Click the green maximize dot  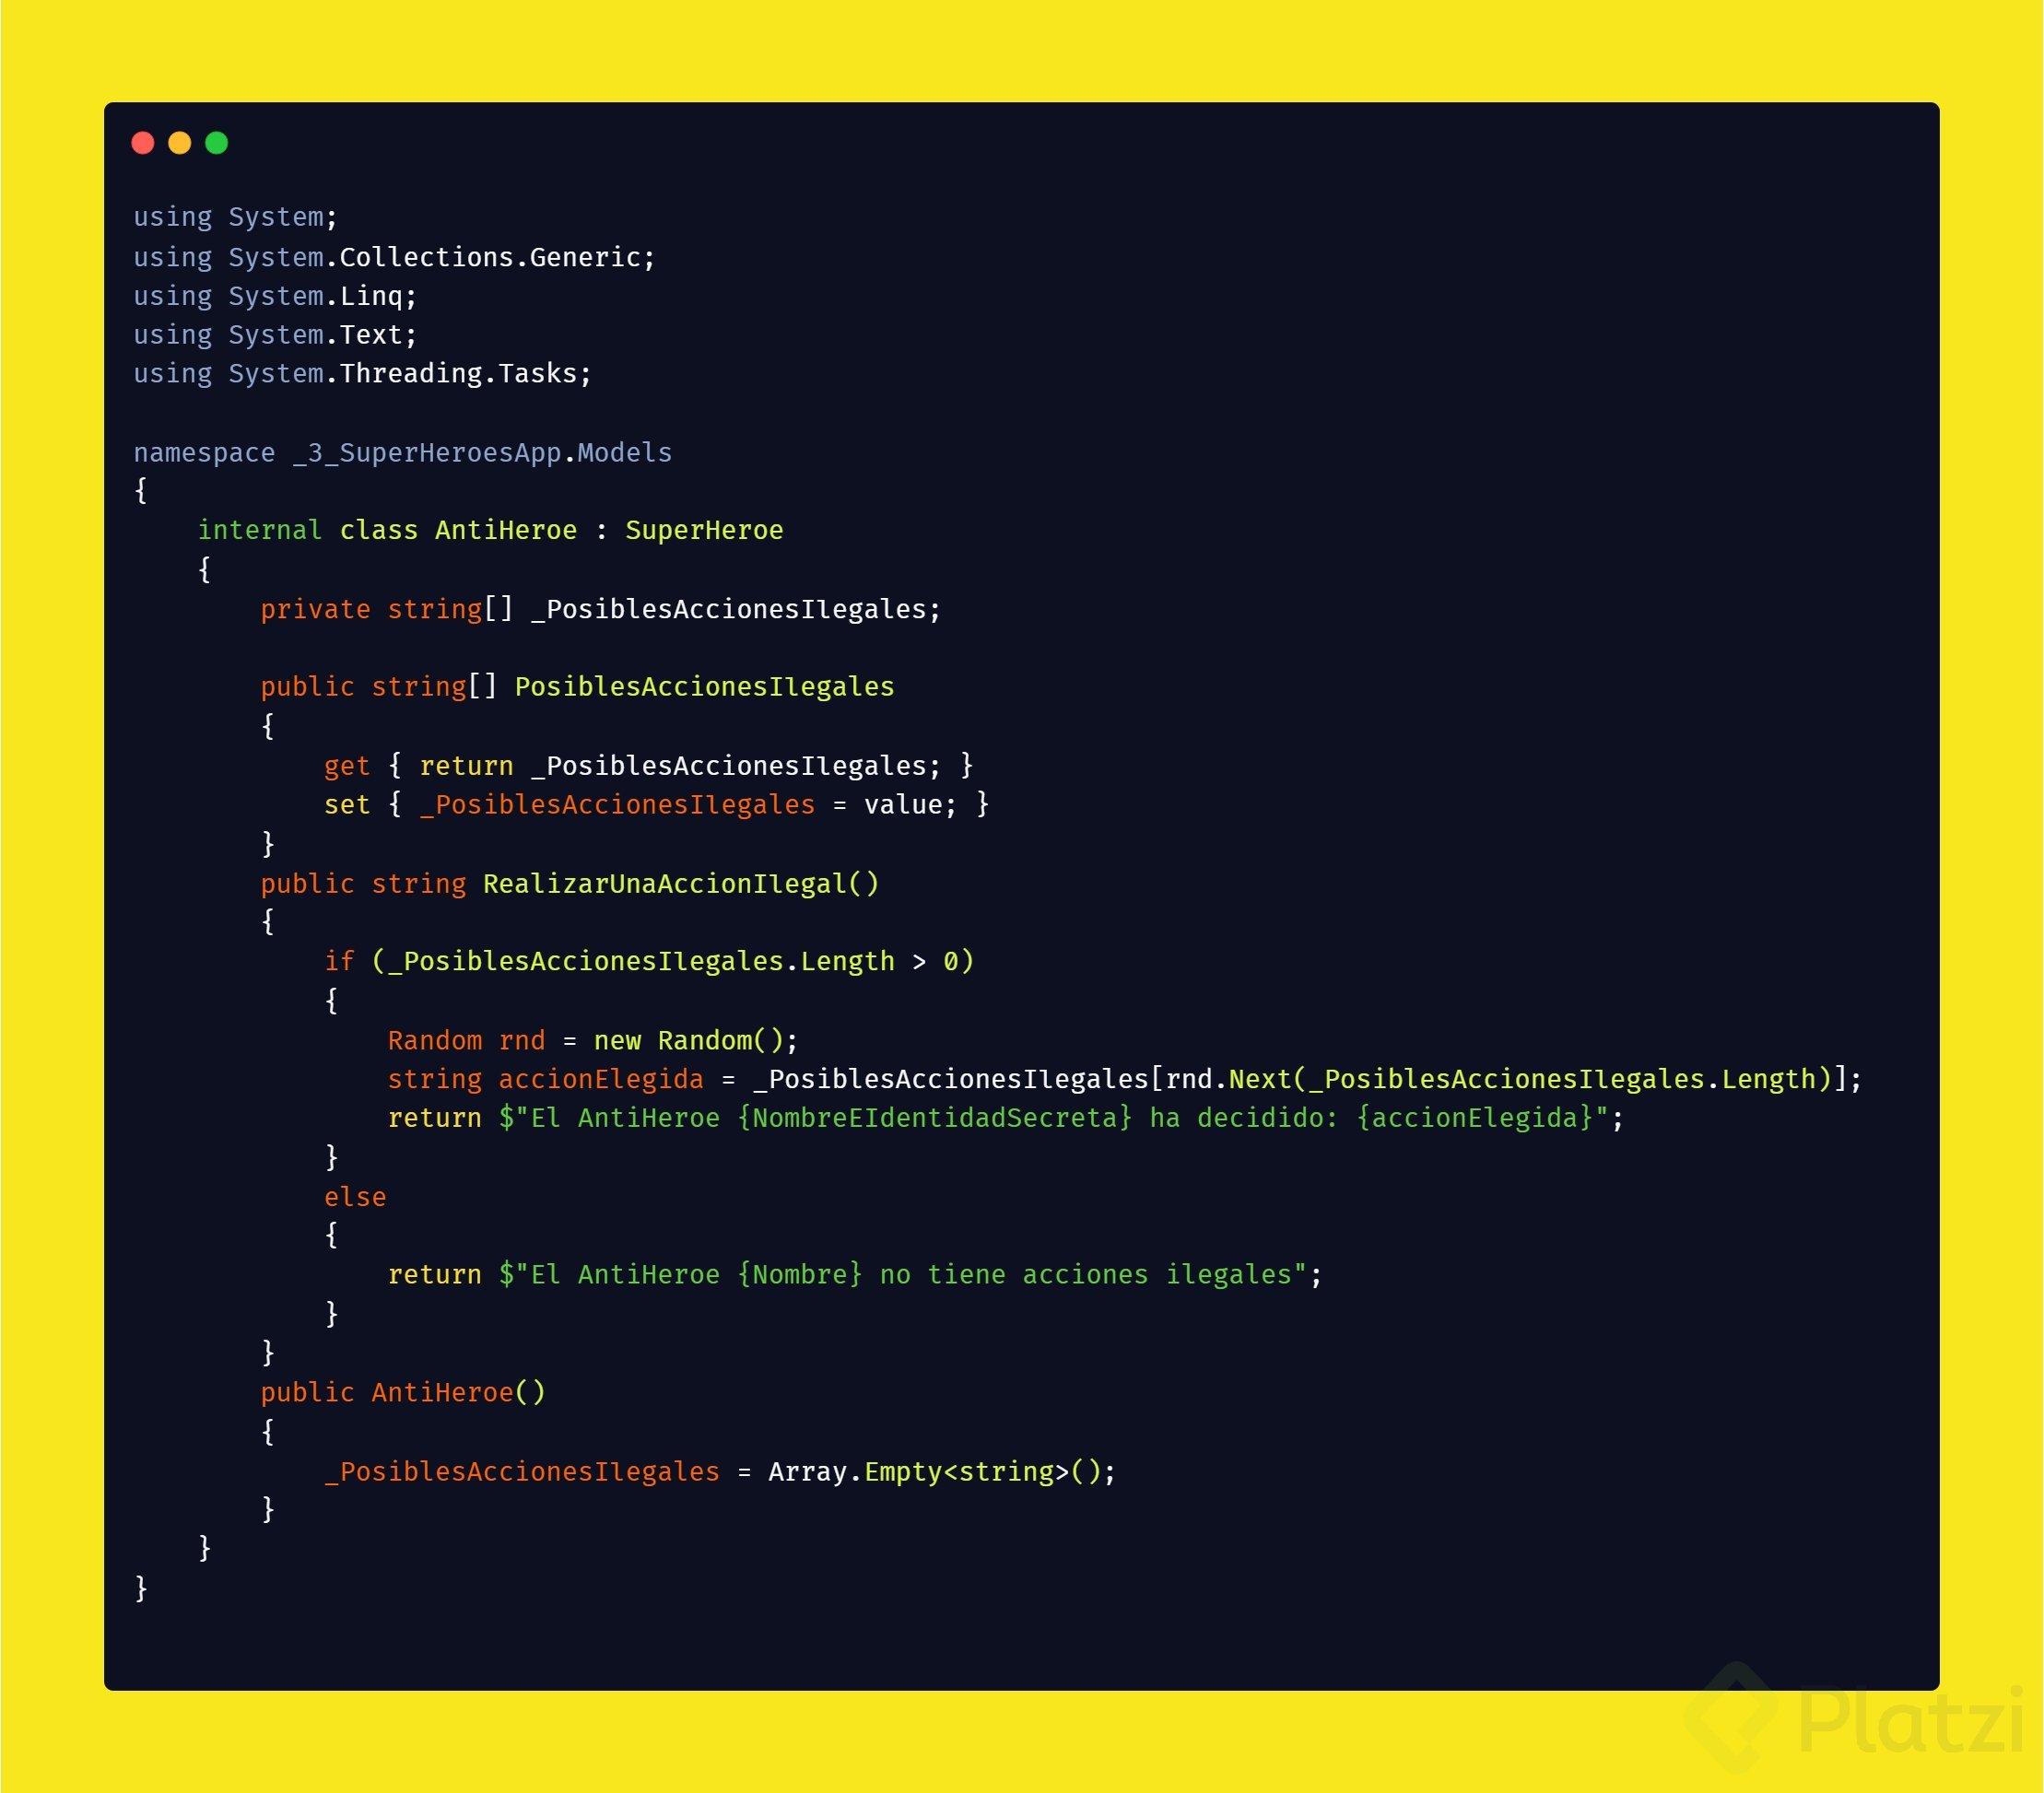coord(216,143)
